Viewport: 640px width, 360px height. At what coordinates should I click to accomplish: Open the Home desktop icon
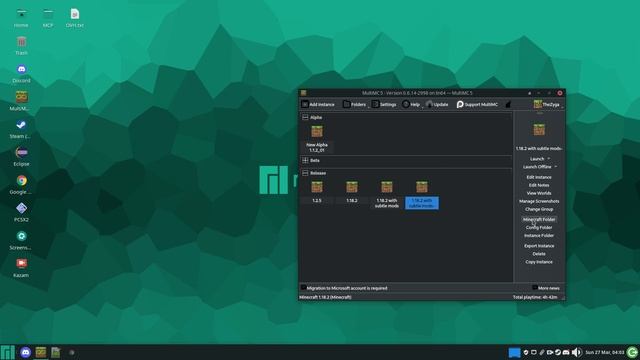pyautogui.click(x=21, y=18)
